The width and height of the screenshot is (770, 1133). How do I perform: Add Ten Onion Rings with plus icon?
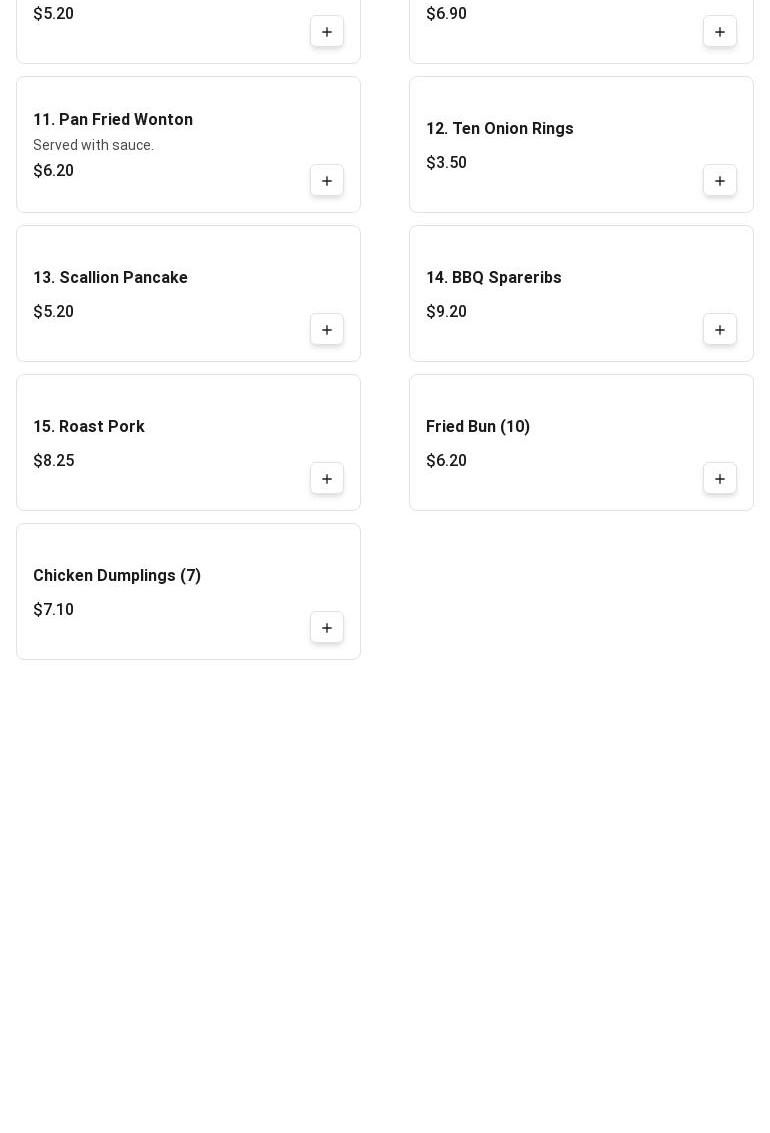coord(720,181)
